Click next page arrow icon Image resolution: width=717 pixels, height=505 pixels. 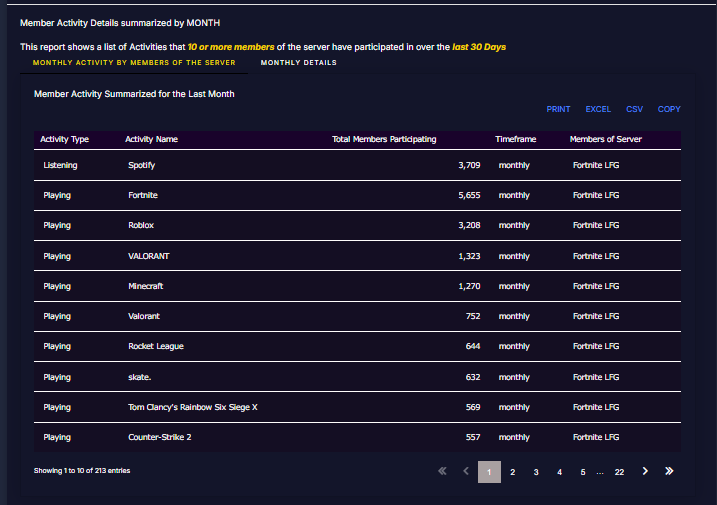645,471
